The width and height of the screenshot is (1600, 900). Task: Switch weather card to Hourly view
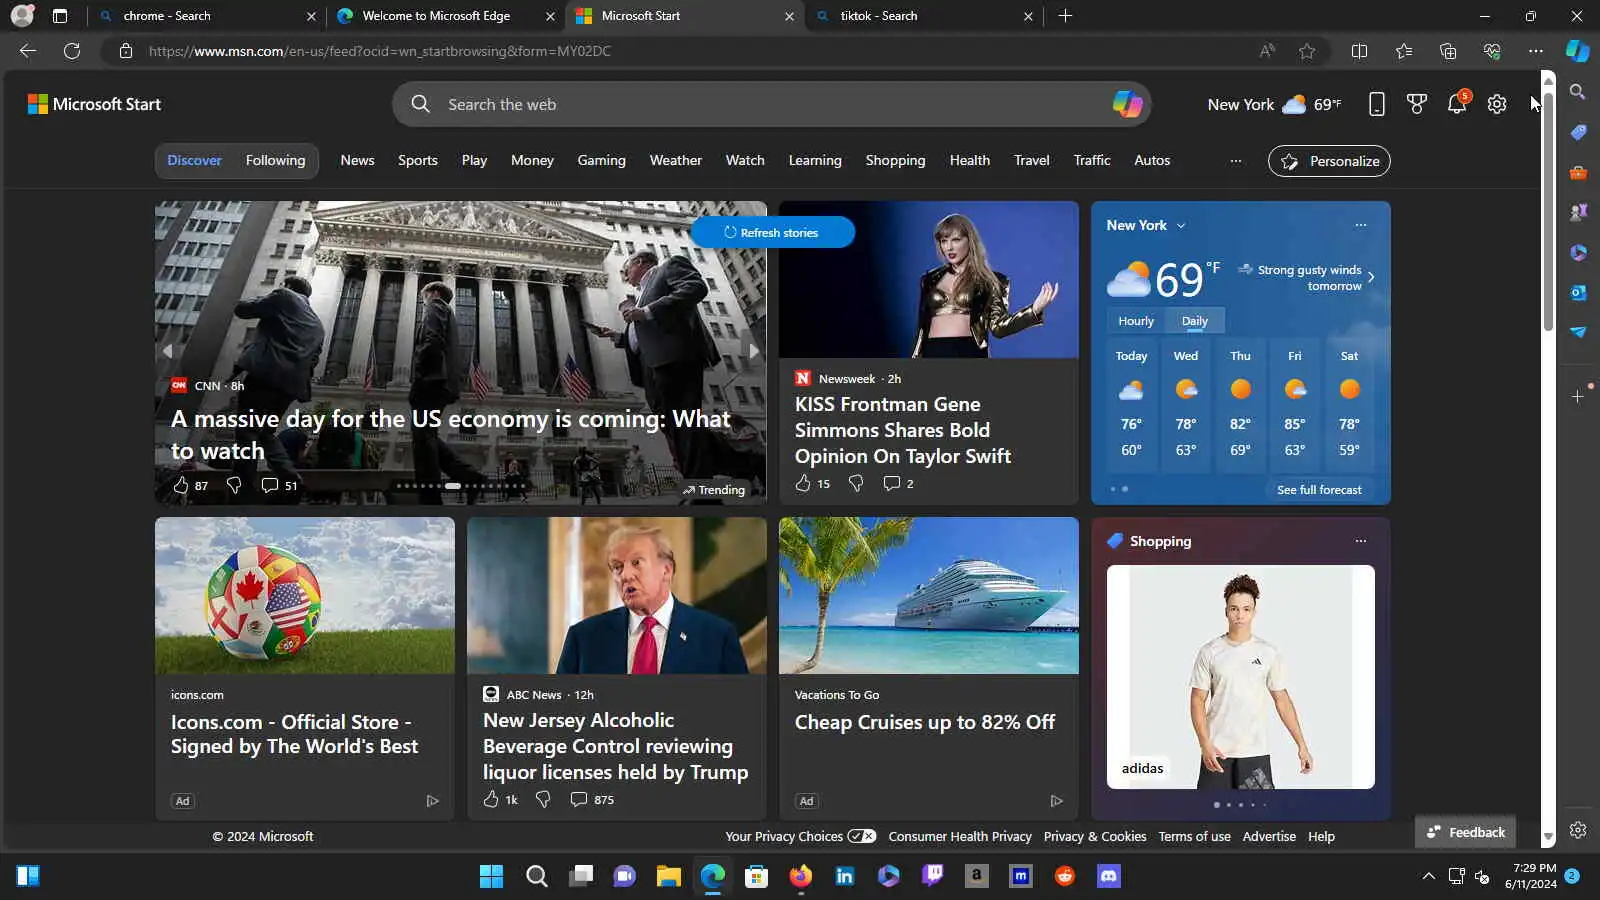pyautogui.click(x=1136, y=321)
